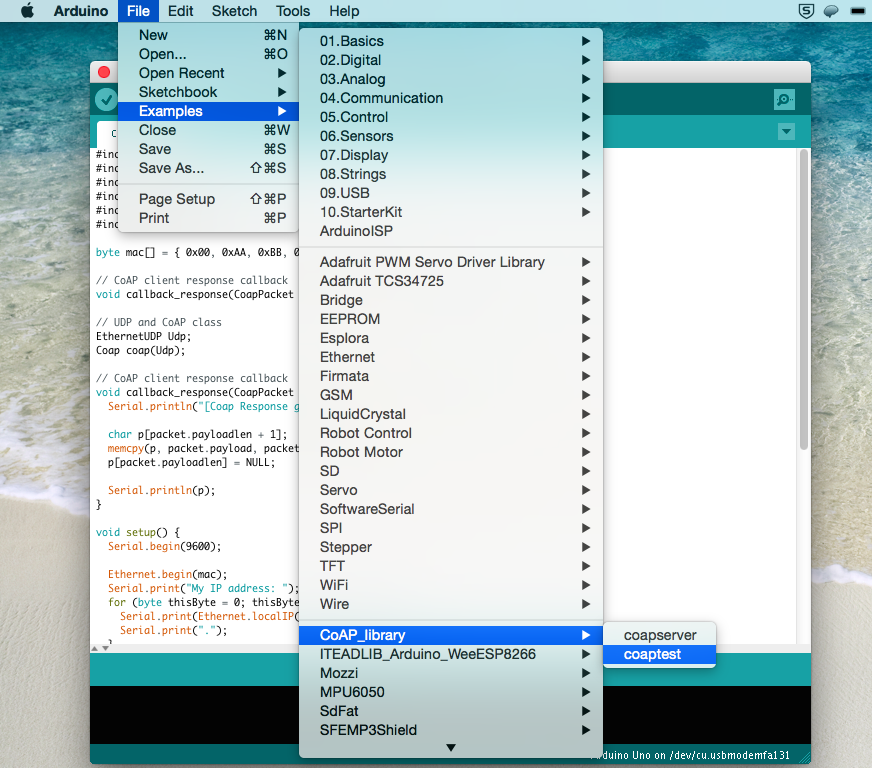This screenshot has height=768, width=872.
Task: Expand the EEPROM library examples
Action: click(x=451, y=319)
